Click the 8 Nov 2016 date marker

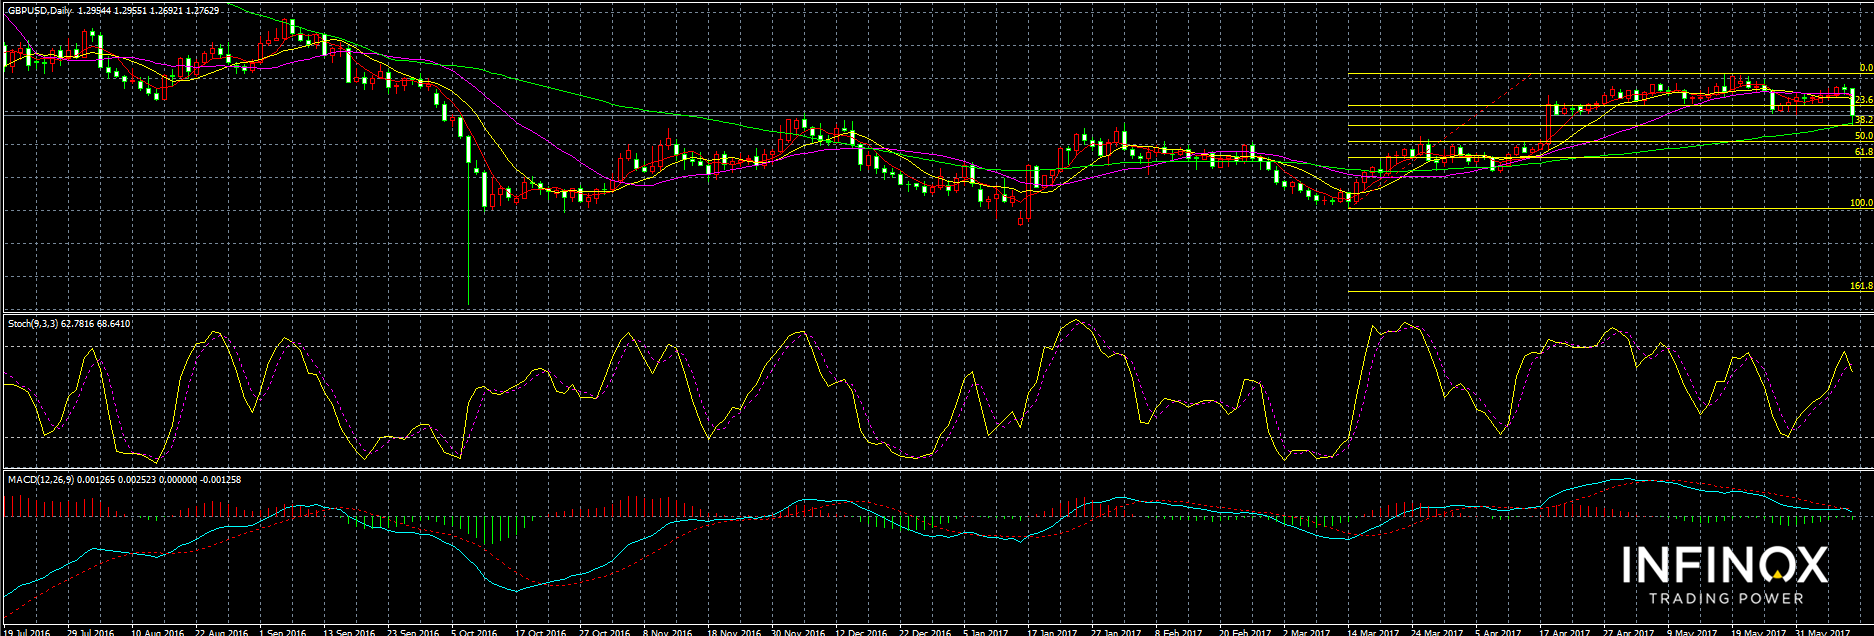tap(667, 632)
